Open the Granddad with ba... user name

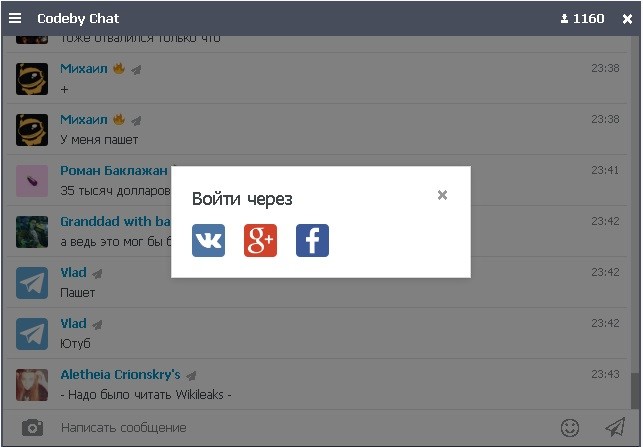(115, 221)
